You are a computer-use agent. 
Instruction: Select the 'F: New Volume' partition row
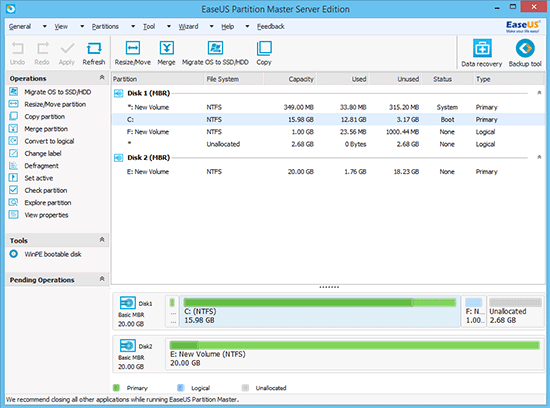tap(328, 132)
